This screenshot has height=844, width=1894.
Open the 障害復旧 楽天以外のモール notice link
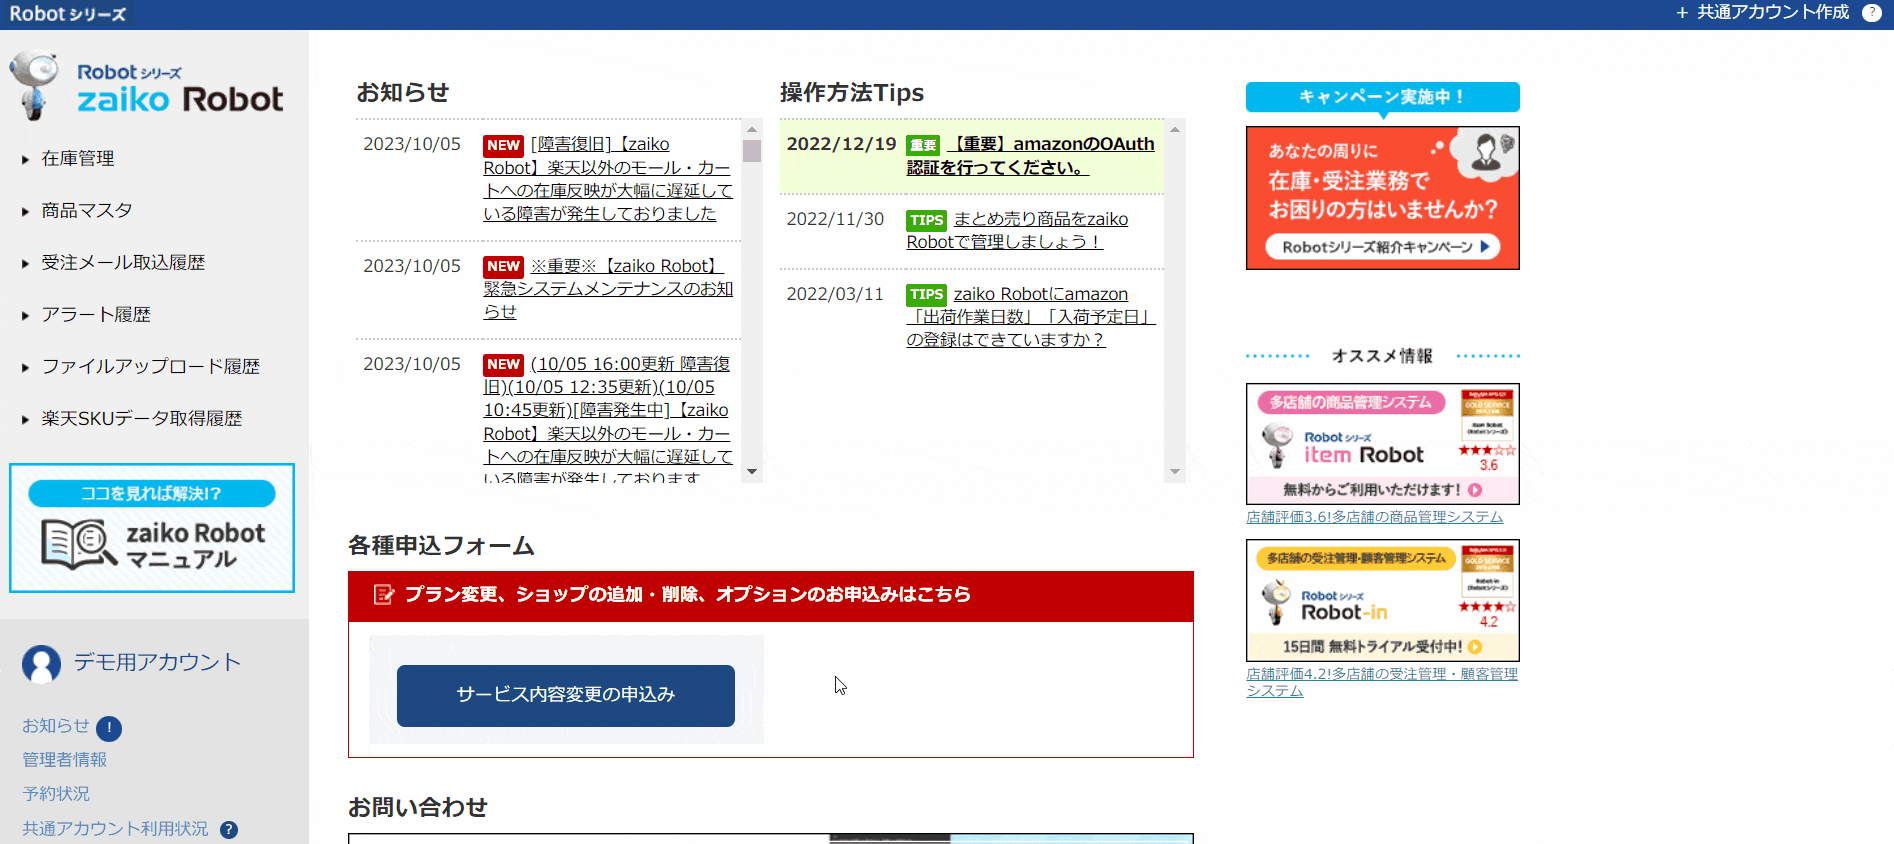point(608,179)
